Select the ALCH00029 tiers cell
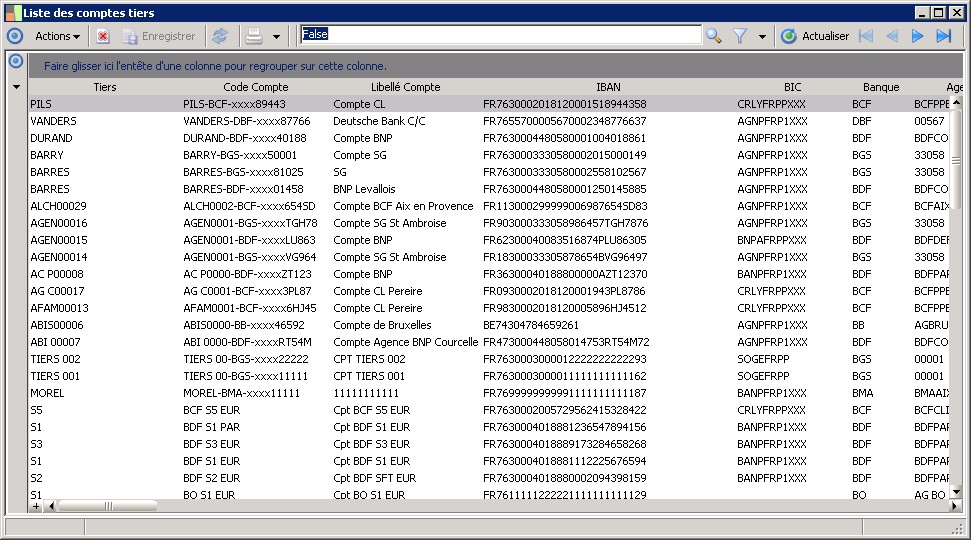Viewport: 971px width, 540px height. [x=58, y=206]
